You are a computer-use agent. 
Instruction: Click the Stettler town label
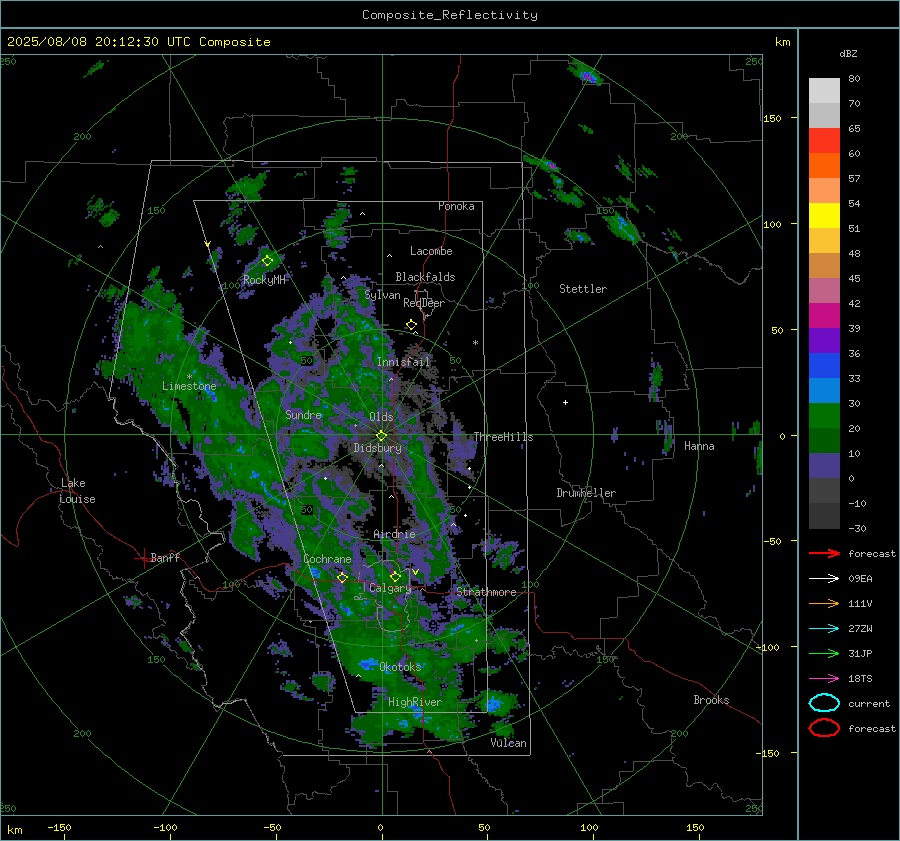tap(583, 289)
